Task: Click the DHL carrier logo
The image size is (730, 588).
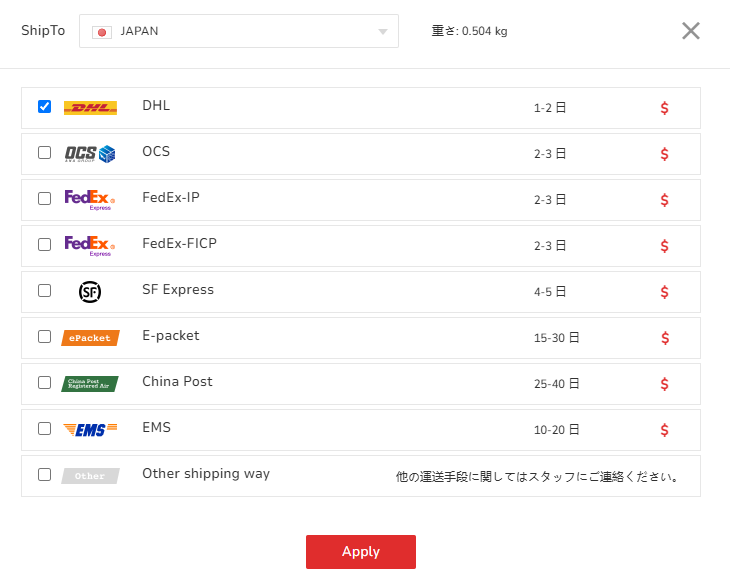Action: pos(90,108)
